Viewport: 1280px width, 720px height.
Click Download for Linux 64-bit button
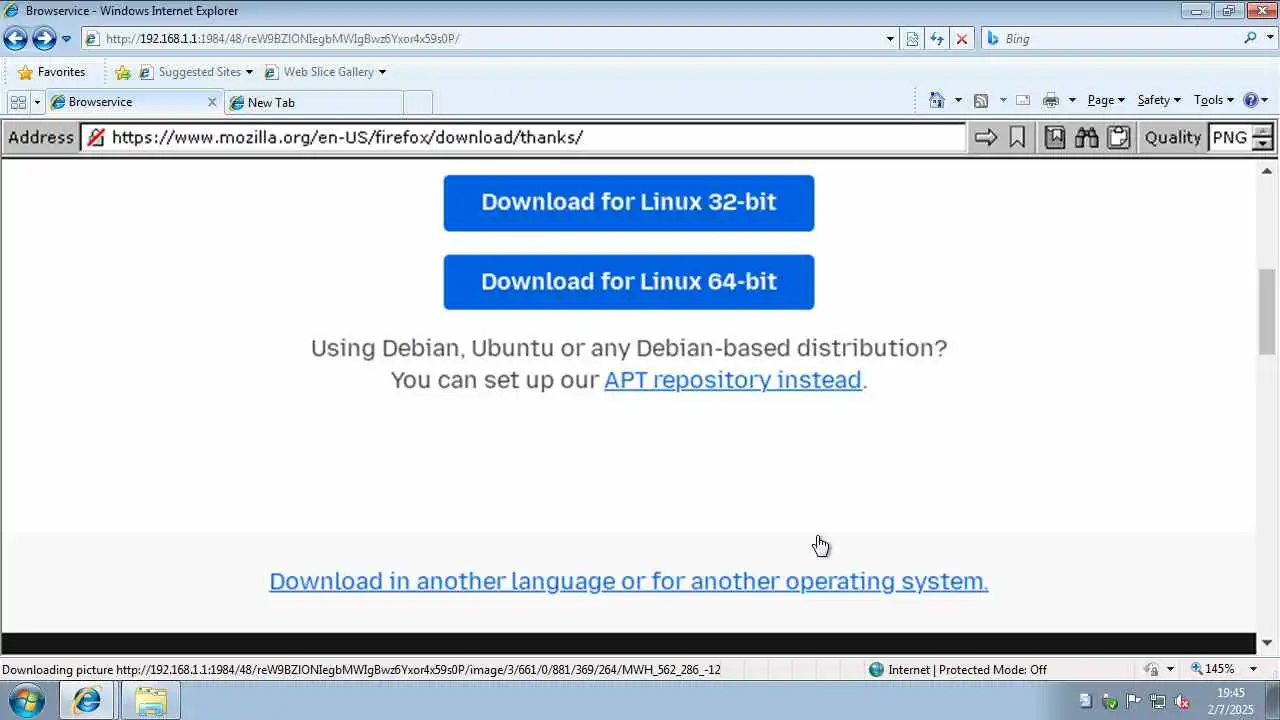pyautogui.click(x=629, y=282)
